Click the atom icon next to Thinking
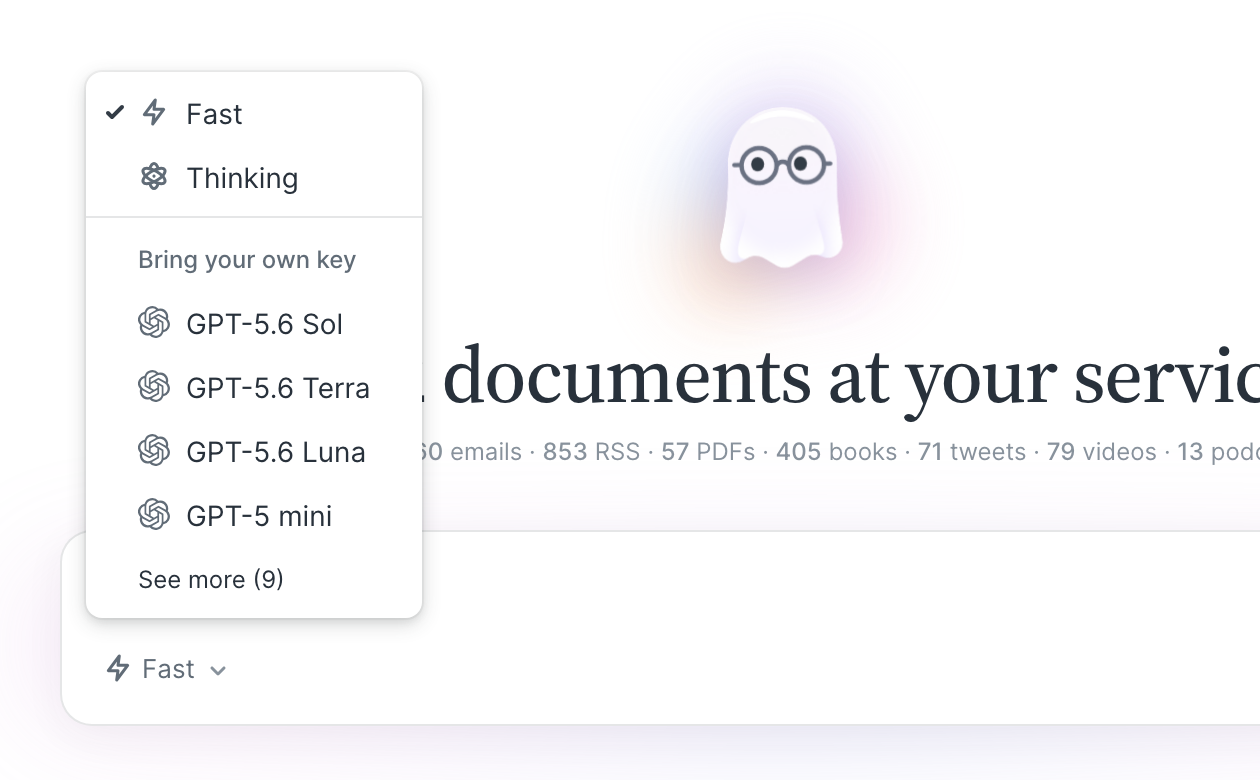Image resolution: width=1260 pixels, height=780 pixels. (154, 177)
